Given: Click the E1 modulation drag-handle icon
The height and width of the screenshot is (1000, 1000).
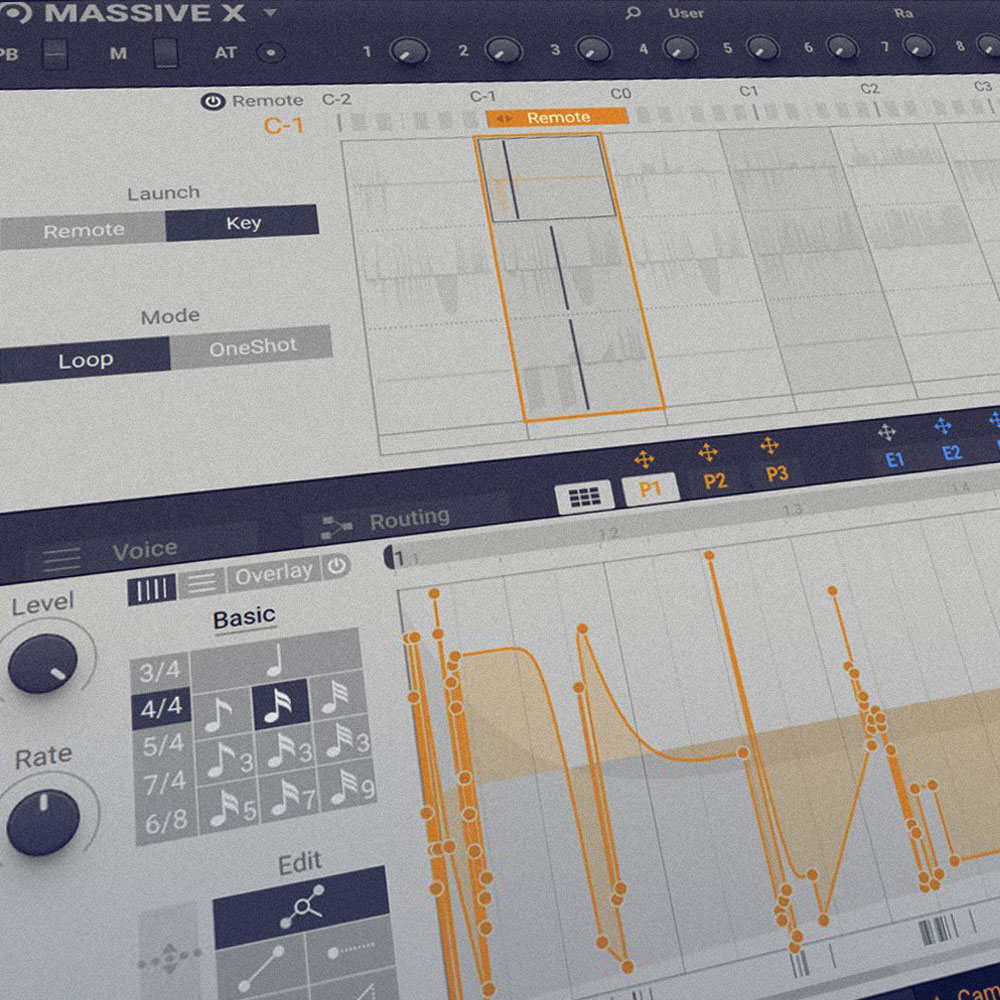Looking at the screenshot, I should click(887, 432).
